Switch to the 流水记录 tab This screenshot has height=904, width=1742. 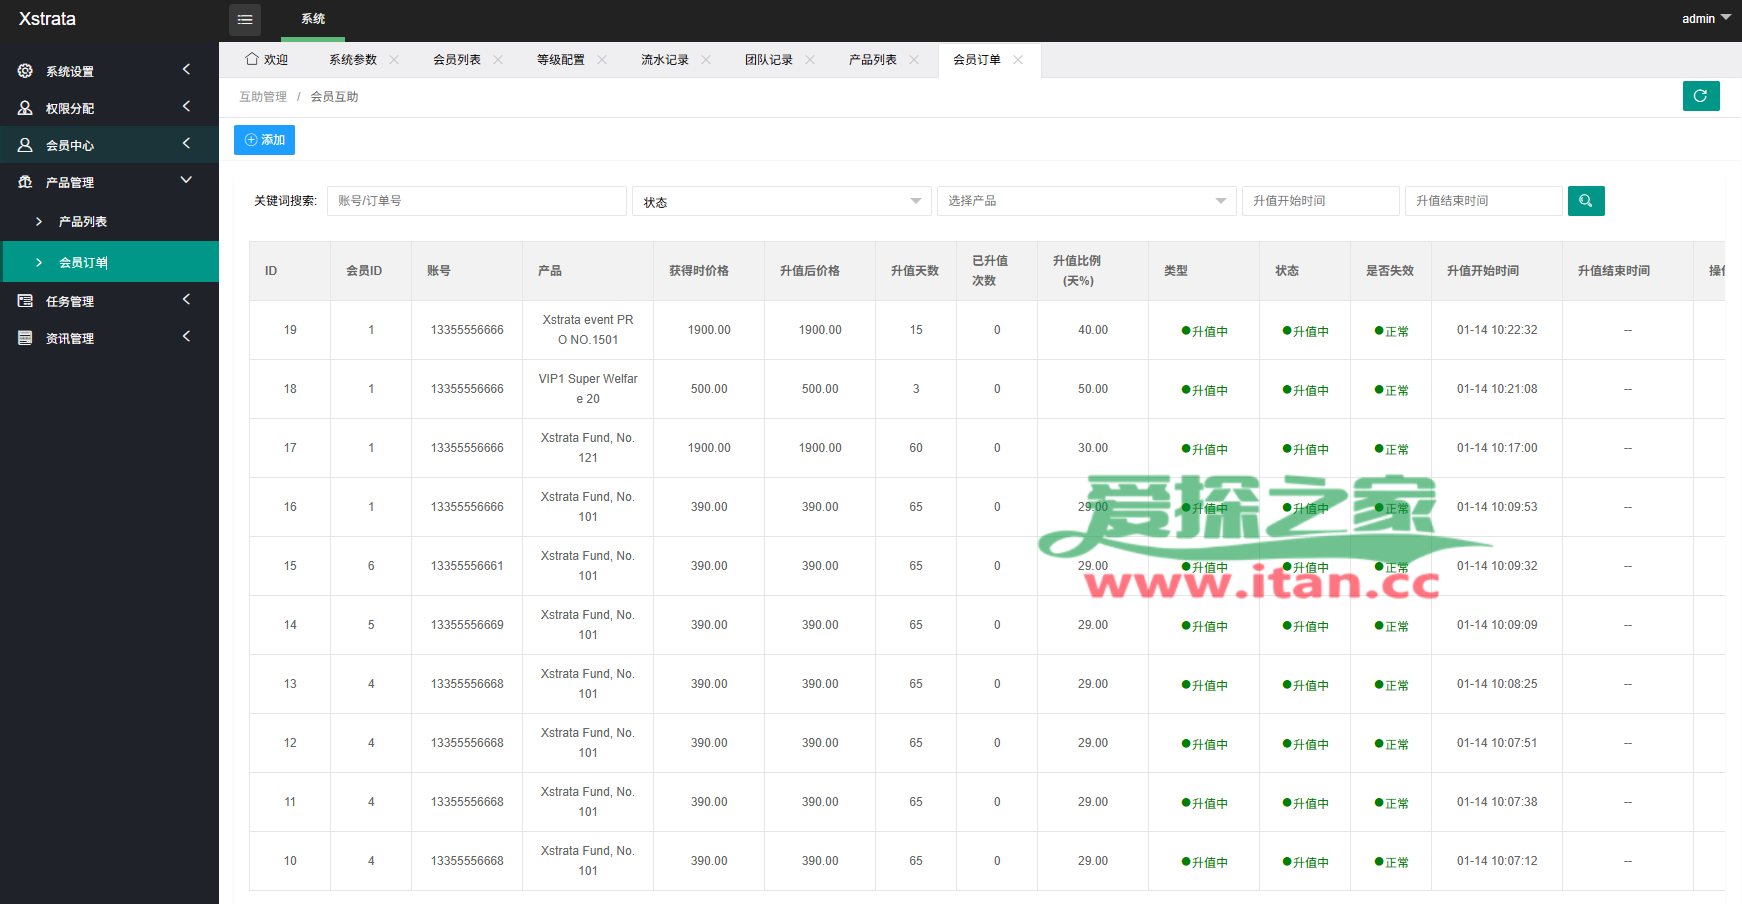point(664,60)
